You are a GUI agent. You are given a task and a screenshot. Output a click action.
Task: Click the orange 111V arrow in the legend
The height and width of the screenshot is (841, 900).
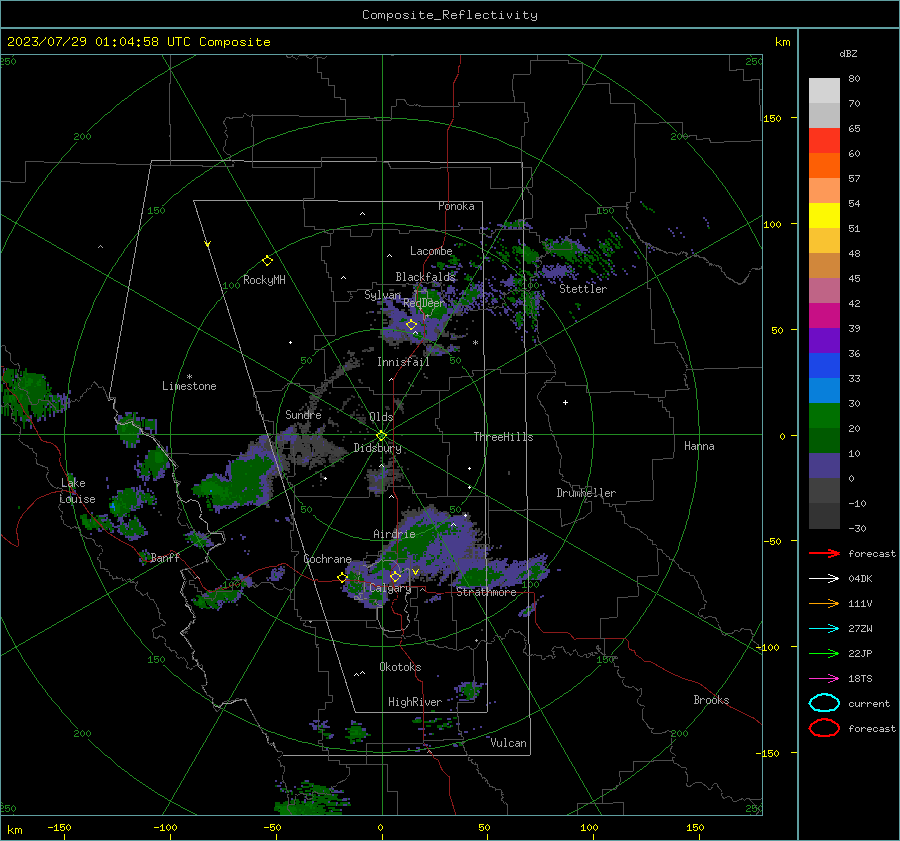824,603
